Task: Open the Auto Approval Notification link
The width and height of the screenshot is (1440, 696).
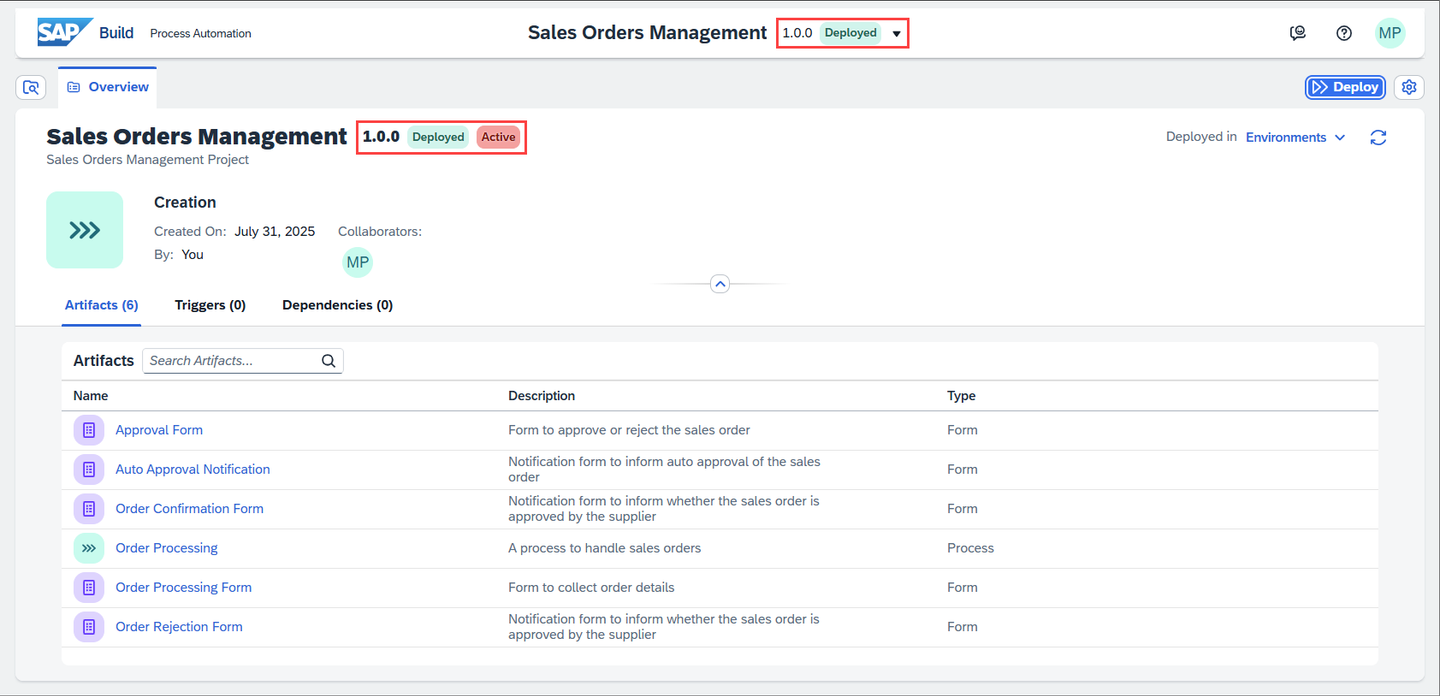Action: click(x=193, y=469)
